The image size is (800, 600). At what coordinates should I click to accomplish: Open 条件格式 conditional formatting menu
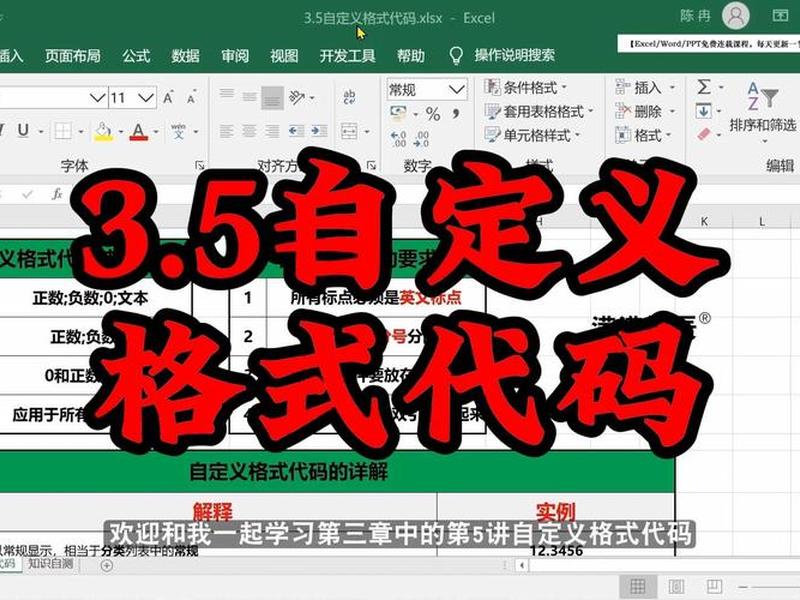click(x=526, y=87)
